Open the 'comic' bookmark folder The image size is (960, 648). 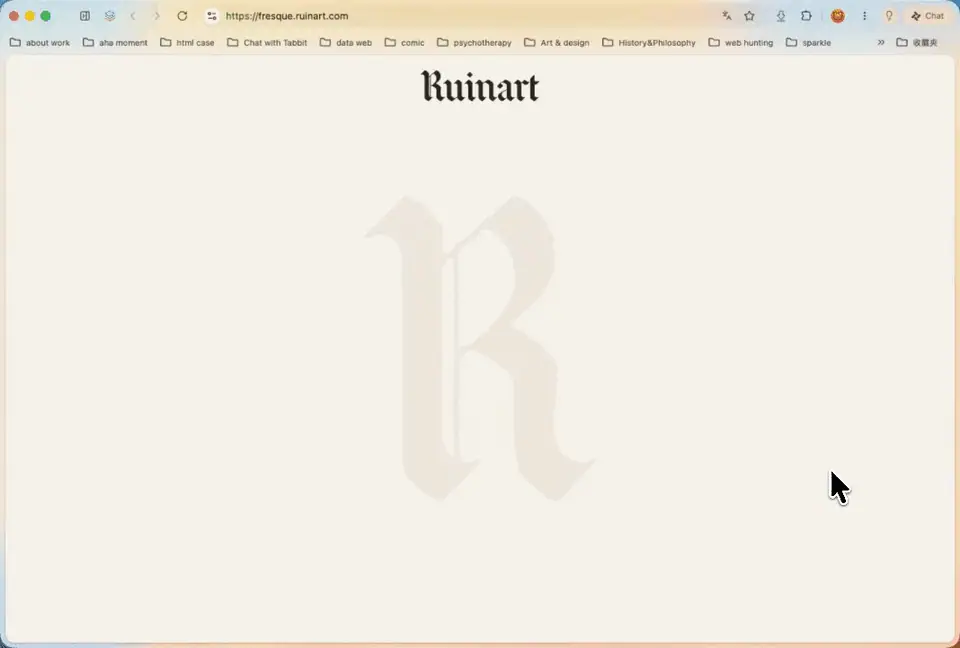(x=404, y=42)
